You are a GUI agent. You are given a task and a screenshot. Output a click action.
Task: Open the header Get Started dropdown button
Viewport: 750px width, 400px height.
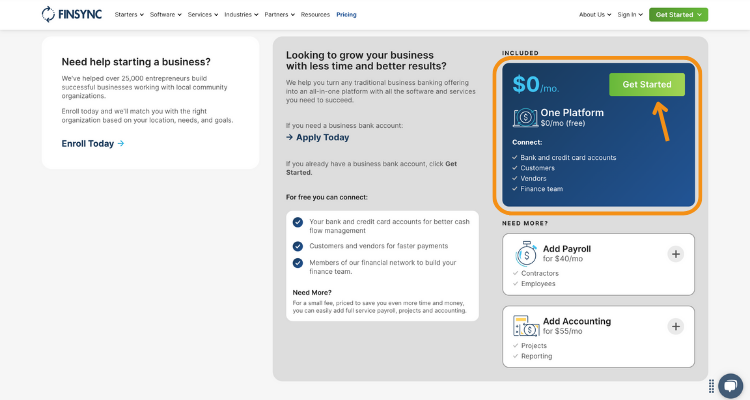click(x=678, y=15)
